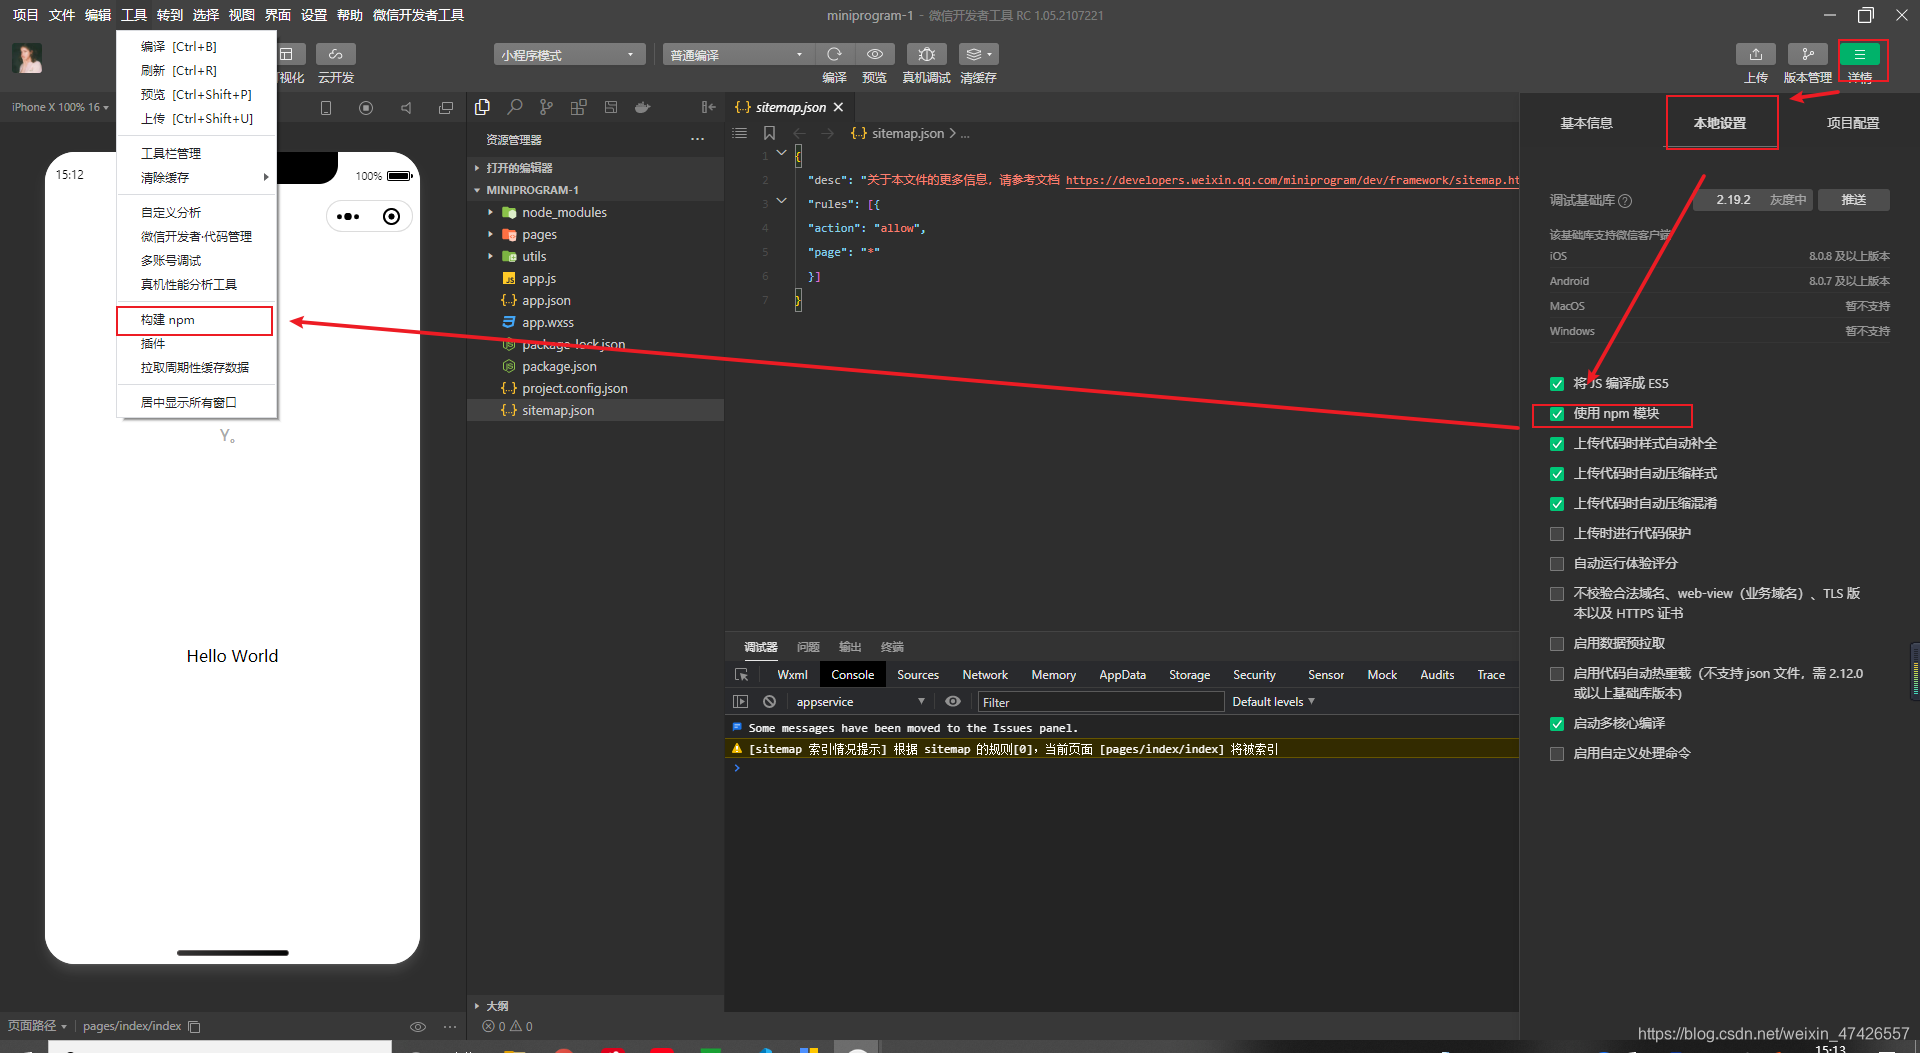This screenshot has width=1920, height=1053.
Task: Click the element inspector icon in devtools
Action: [x=741, y=675]
